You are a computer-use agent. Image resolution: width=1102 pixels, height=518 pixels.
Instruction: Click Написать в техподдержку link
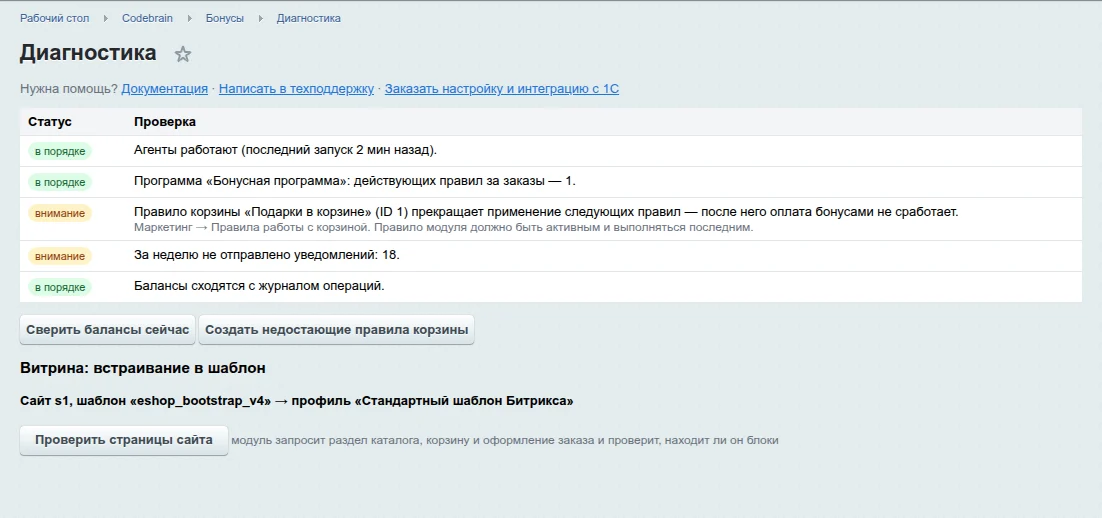(x=297, y=89)
